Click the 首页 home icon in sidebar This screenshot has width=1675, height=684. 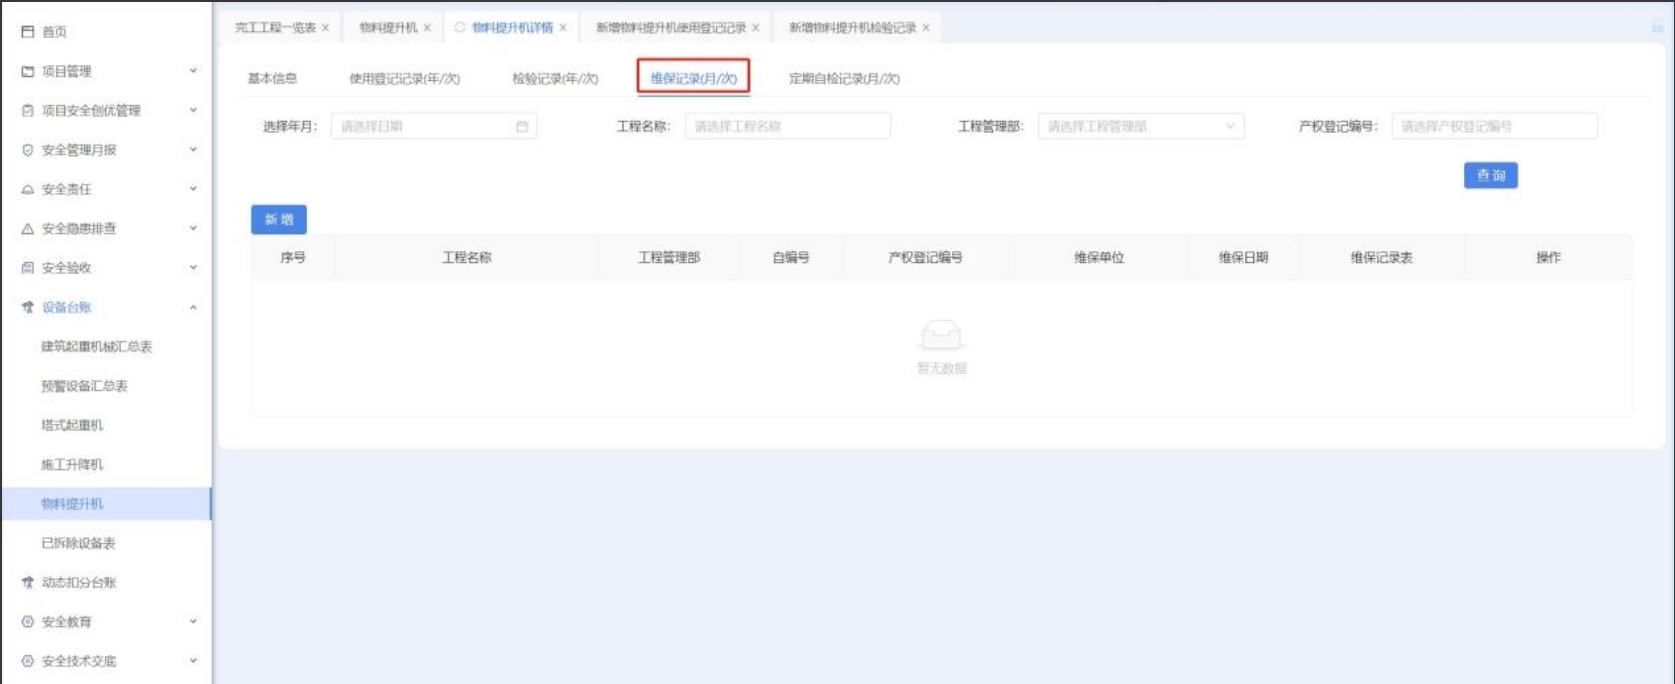pyautogui.click(x=28, y=32)
